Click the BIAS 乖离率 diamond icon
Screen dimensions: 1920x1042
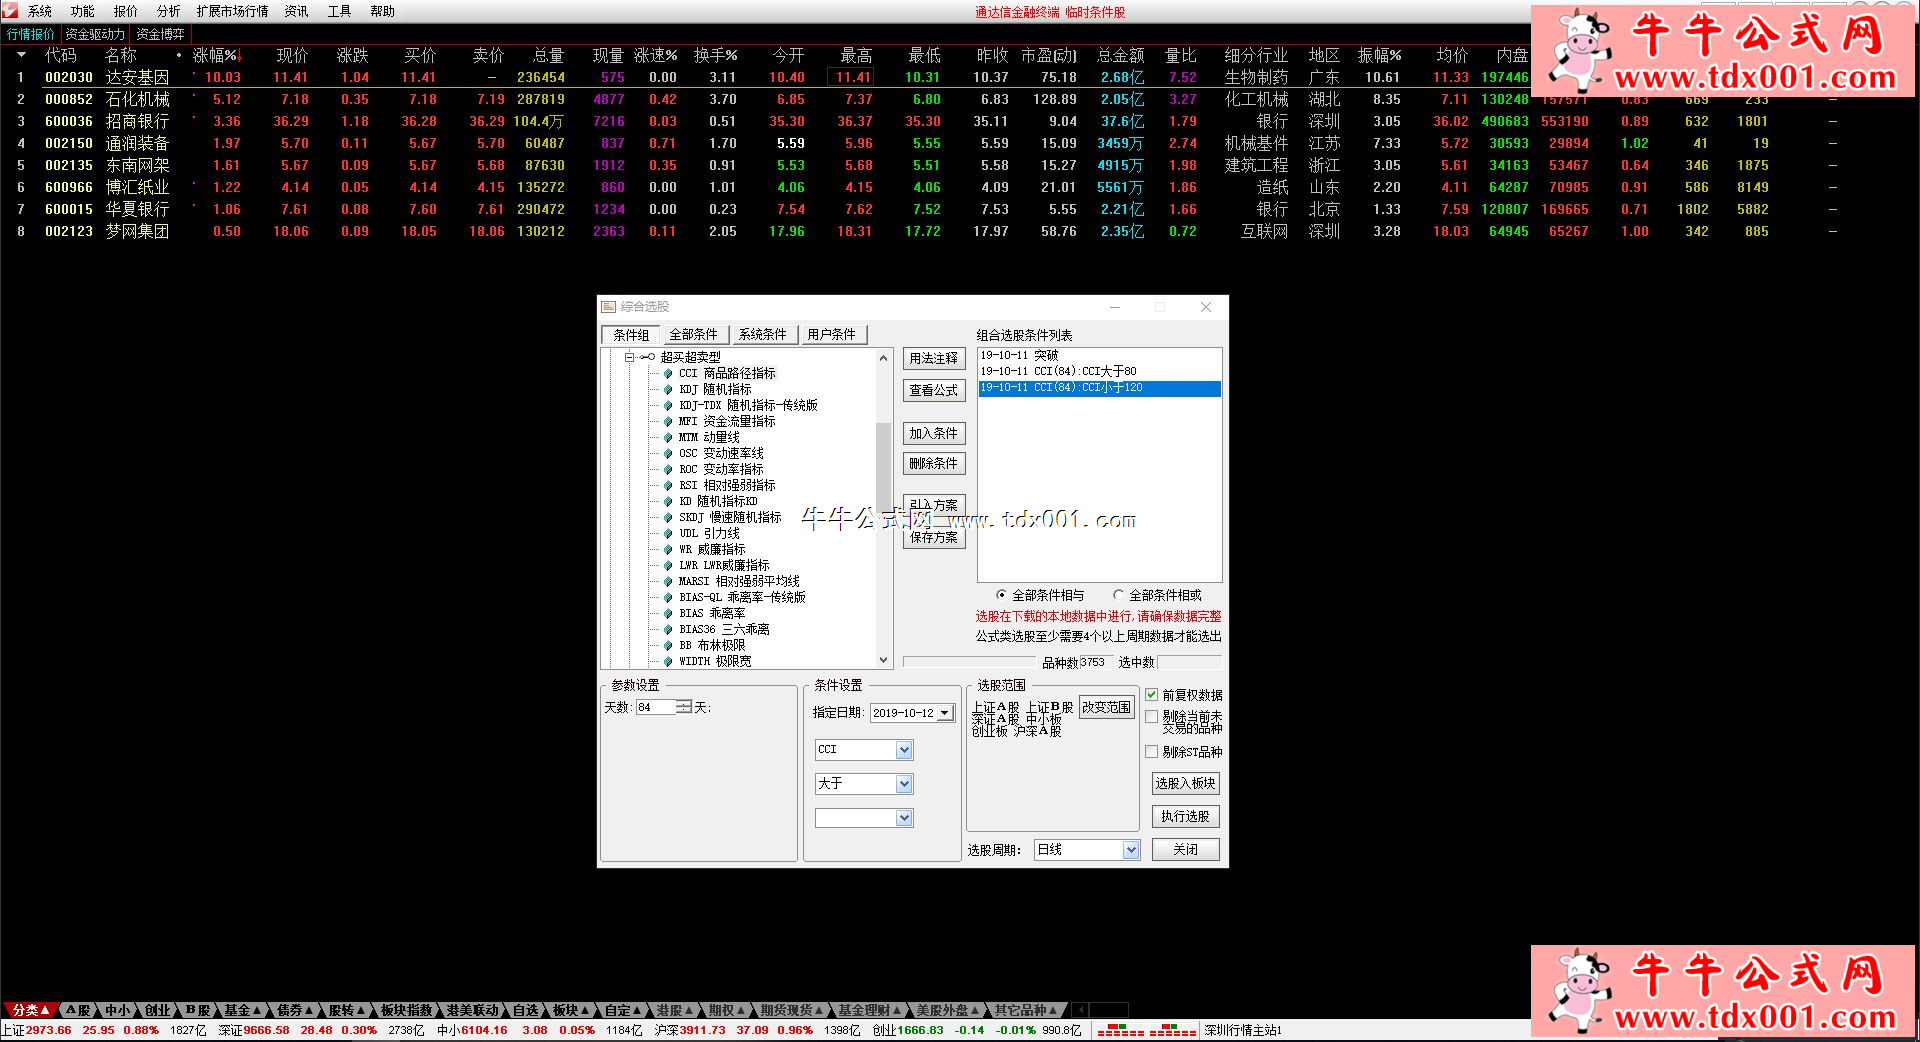coord(668,613)
